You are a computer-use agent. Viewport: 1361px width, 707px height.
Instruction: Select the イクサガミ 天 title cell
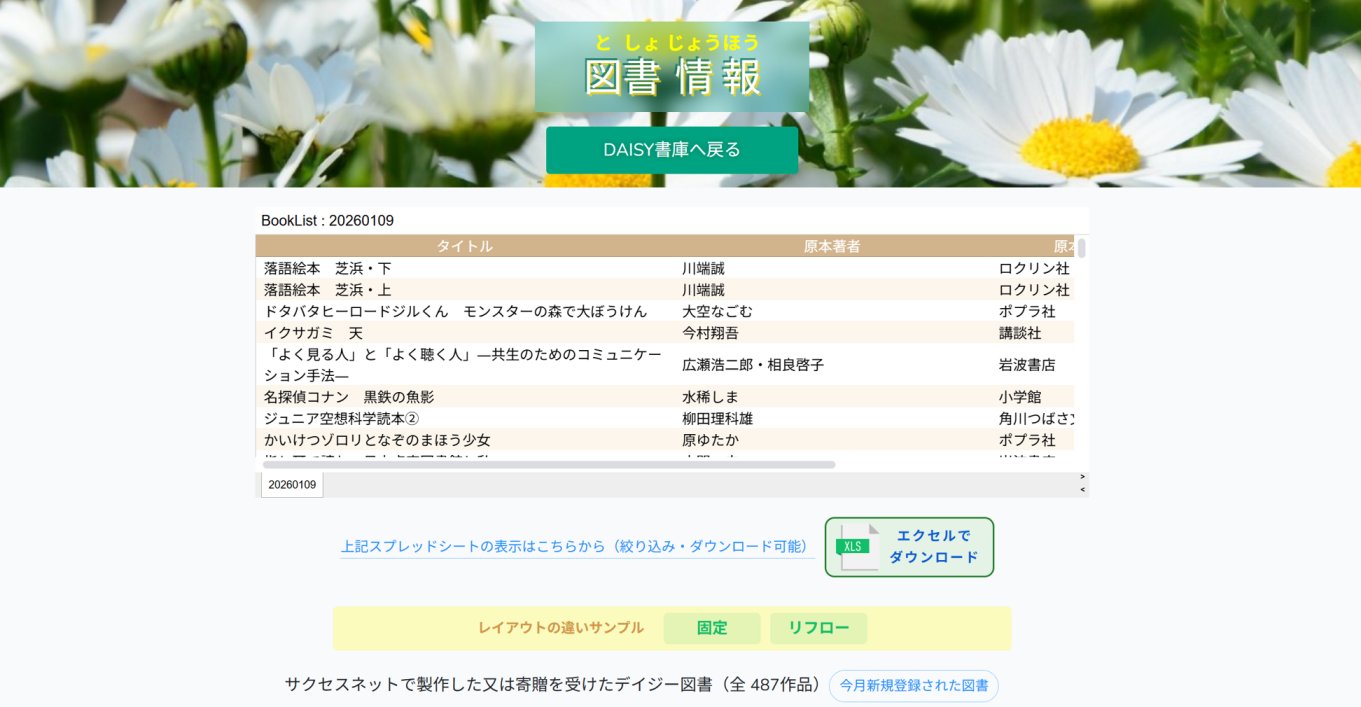point(313,333)
